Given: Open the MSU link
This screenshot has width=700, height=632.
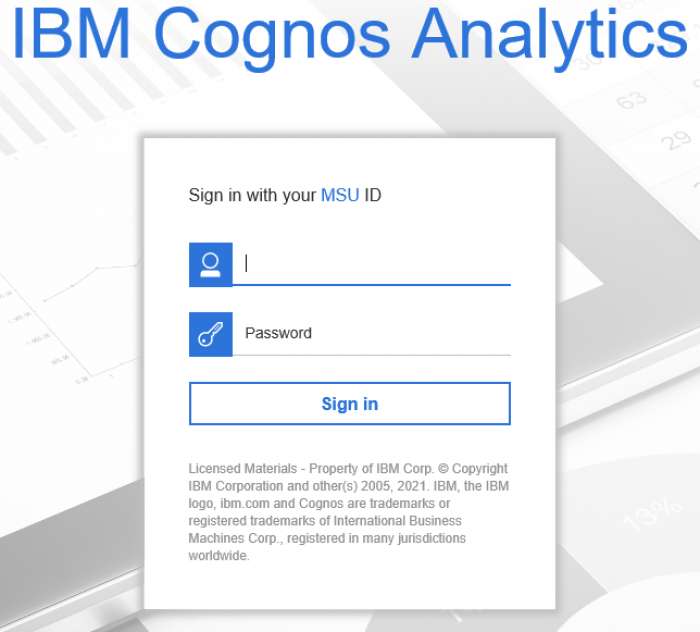Looking at the screenshot, I should tap(339, 195).
